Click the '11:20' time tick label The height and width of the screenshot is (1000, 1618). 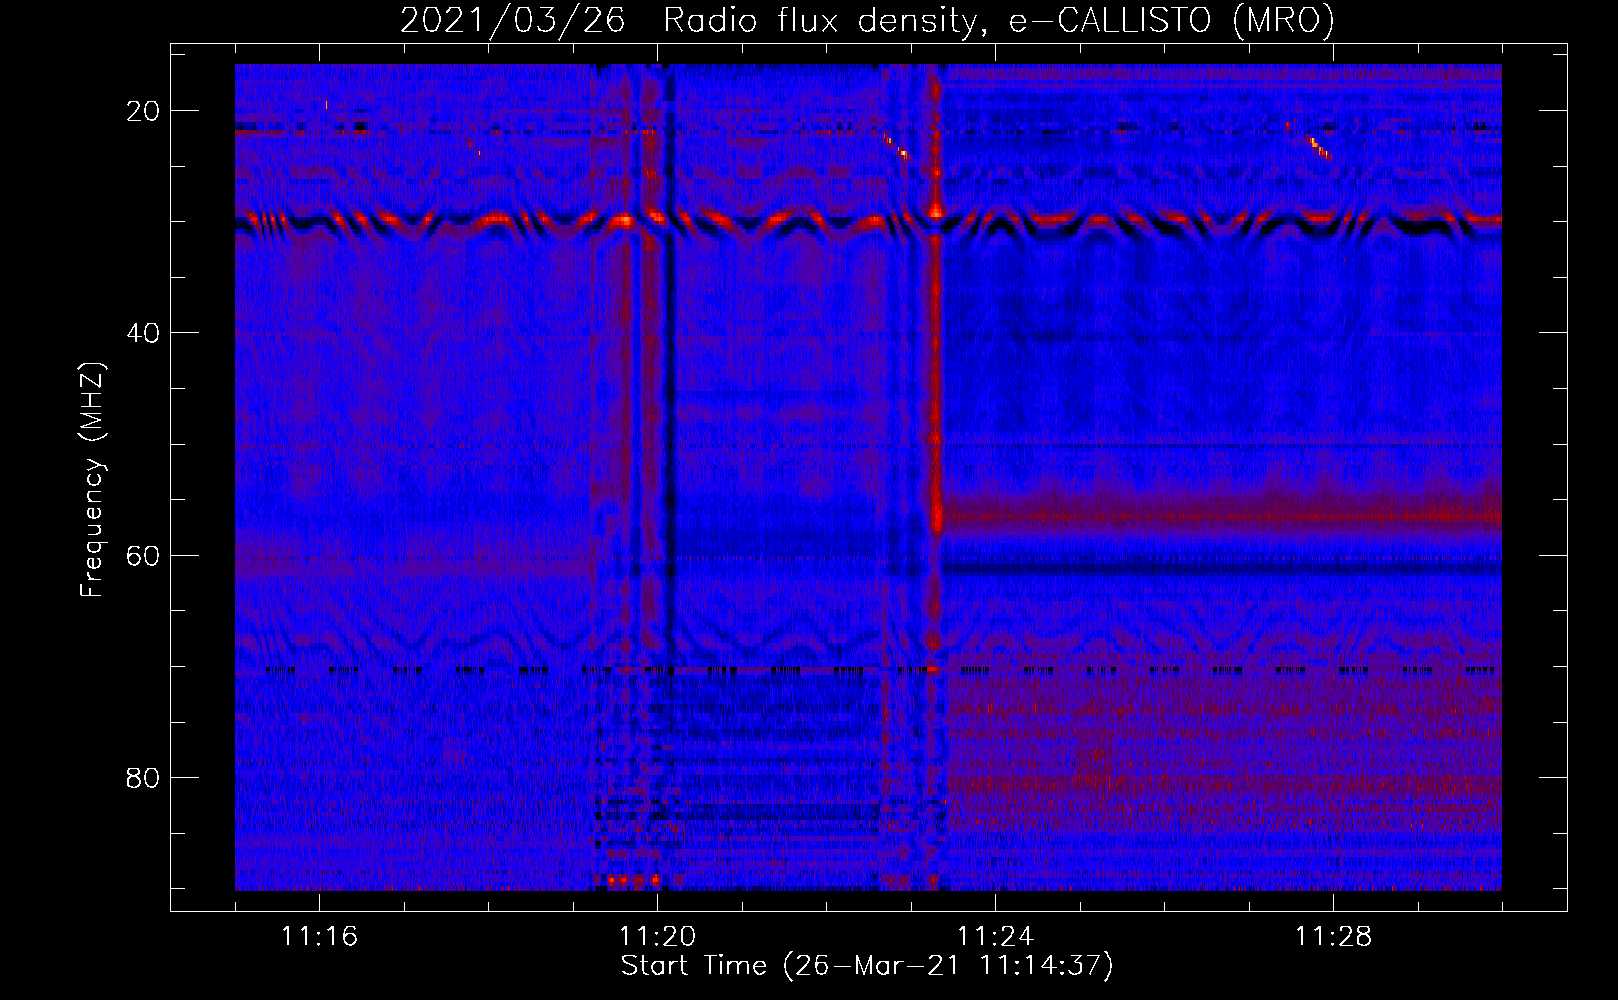pyautogui.click(x=657, y=936)
